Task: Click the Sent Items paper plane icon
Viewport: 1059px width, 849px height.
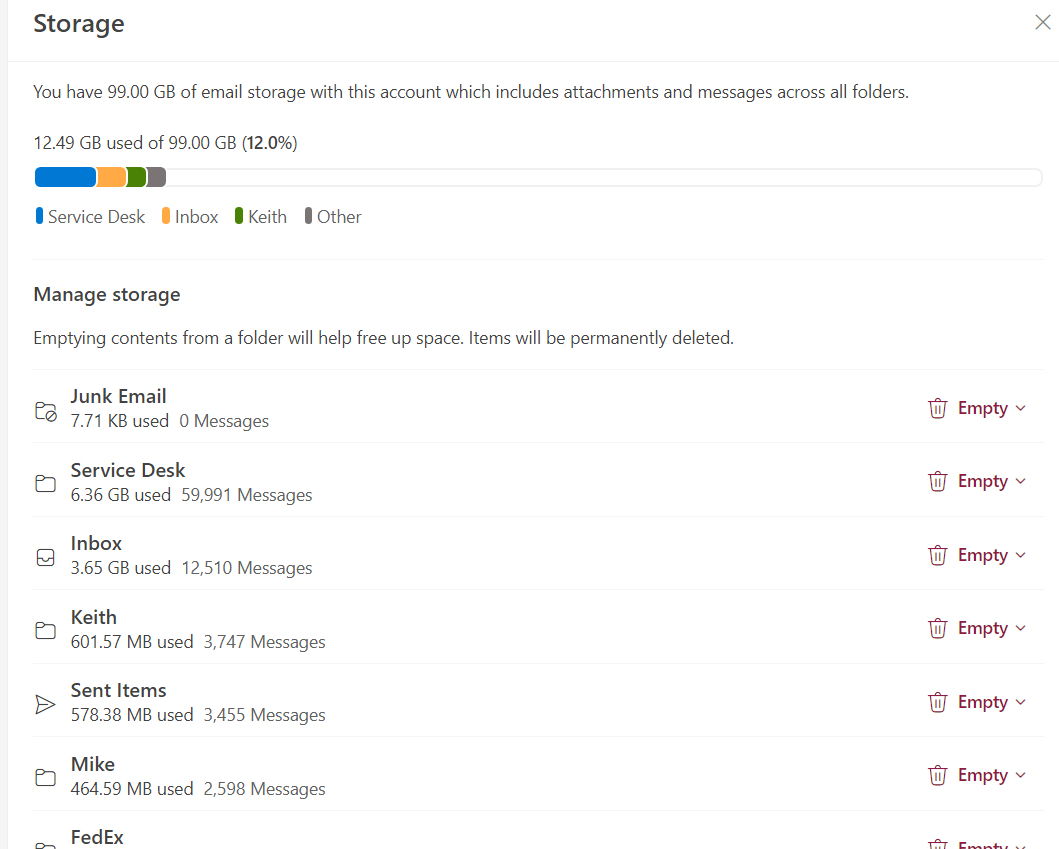Action: [45, 704]
